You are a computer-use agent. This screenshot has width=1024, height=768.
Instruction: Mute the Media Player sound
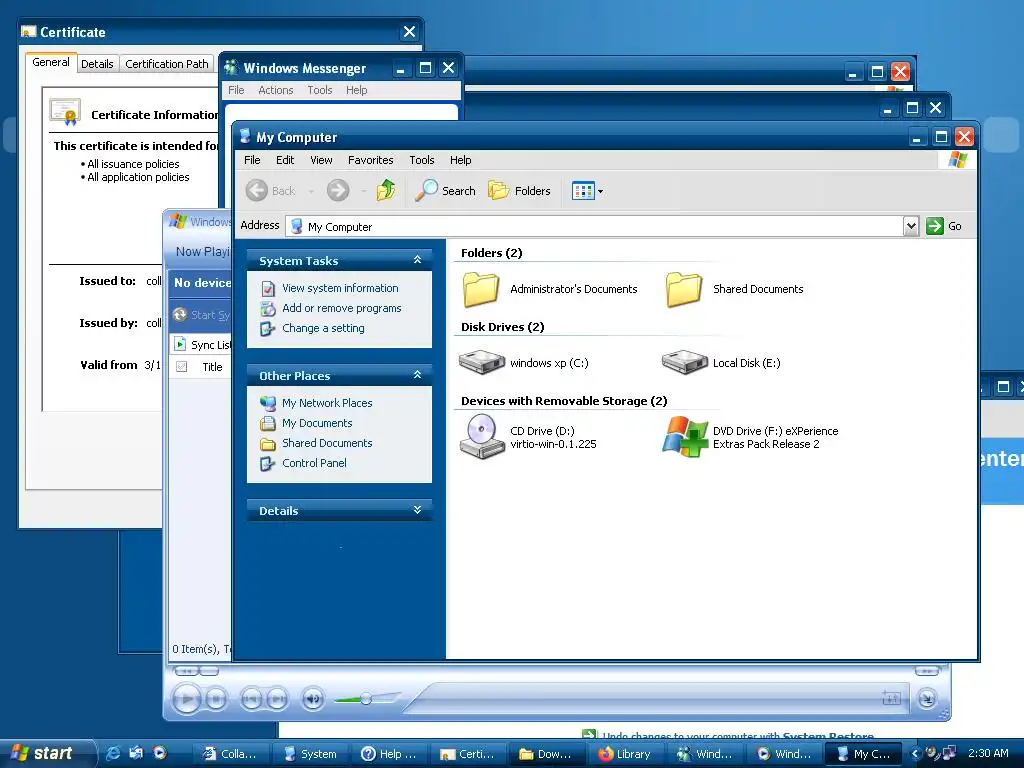point(313,699)
